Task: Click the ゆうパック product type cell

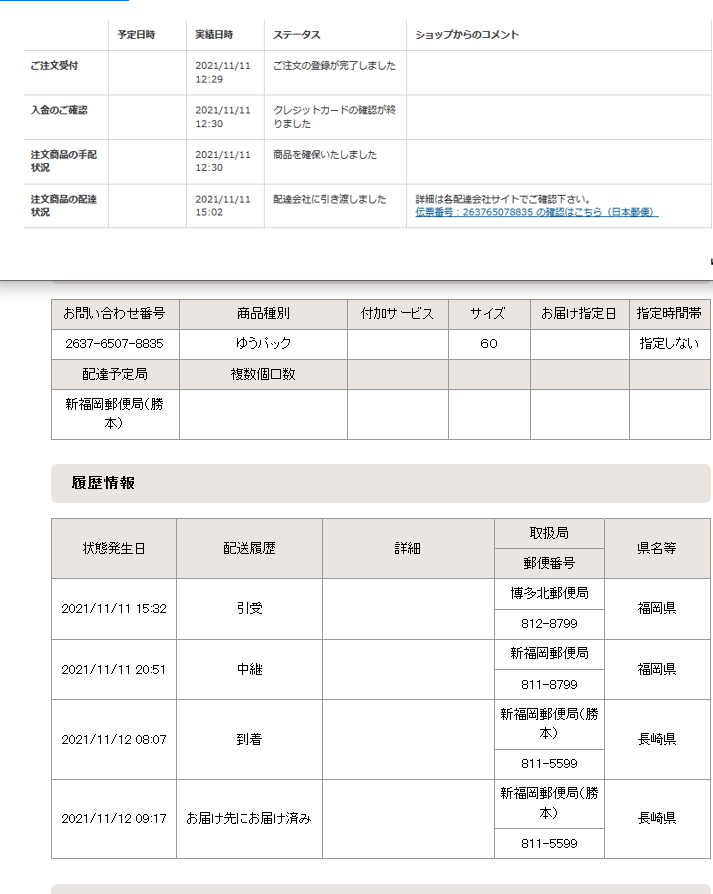Action: tap(263, 344)
